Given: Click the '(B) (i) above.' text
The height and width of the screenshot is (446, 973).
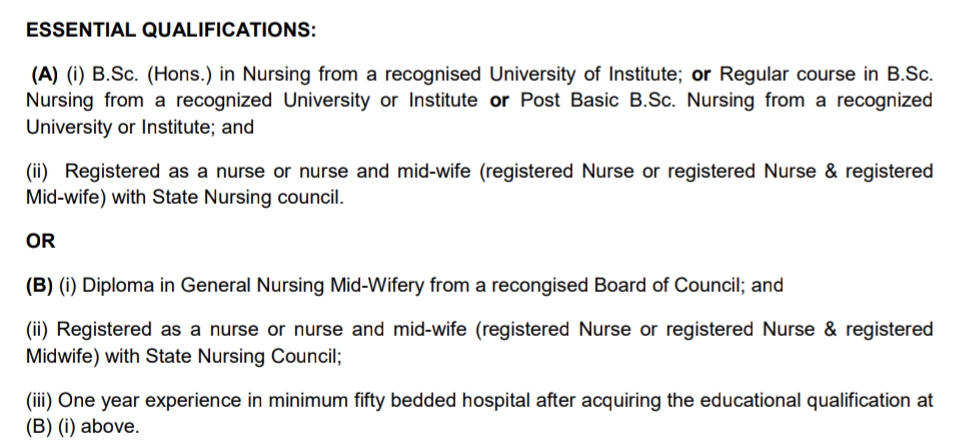Looking at the screenshot, I should point(83,427).
